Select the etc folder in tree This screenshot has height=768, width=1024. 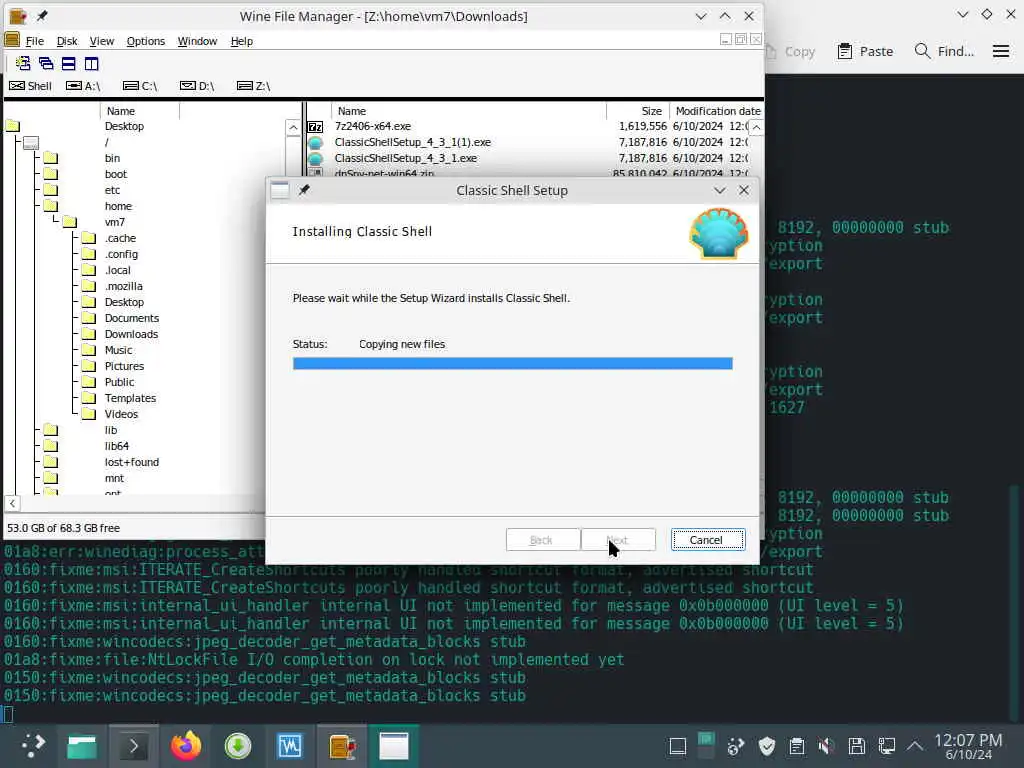click(x=112, y=190)
